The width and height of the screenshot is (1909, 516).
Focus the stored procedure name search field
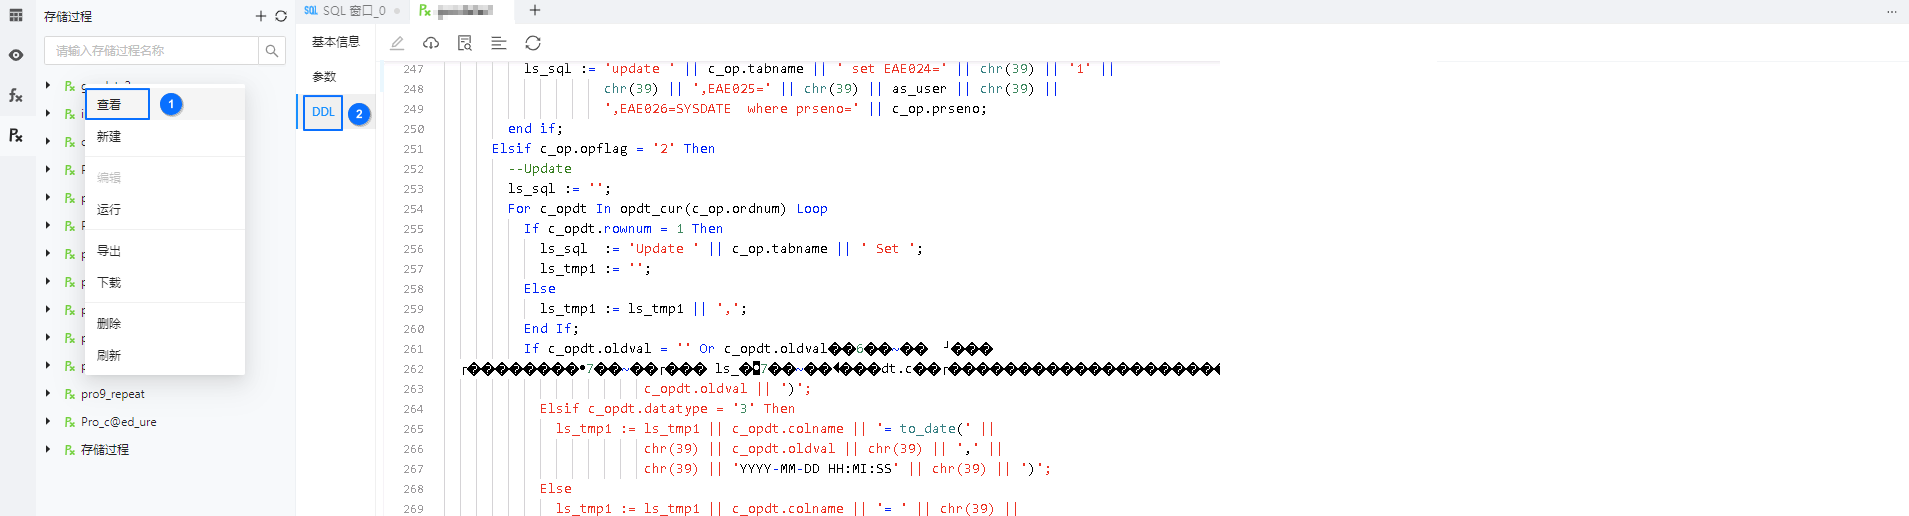pyautogui.click(x=150, y=51)
